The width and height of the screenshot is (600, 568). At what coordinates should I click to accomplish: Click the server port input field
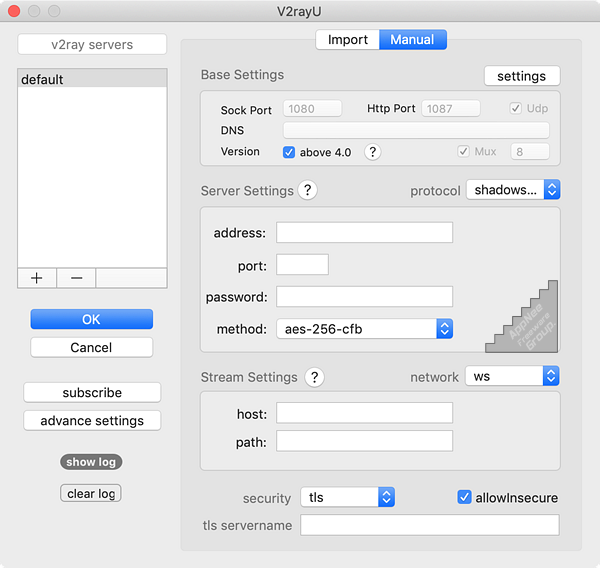point(302,264)
